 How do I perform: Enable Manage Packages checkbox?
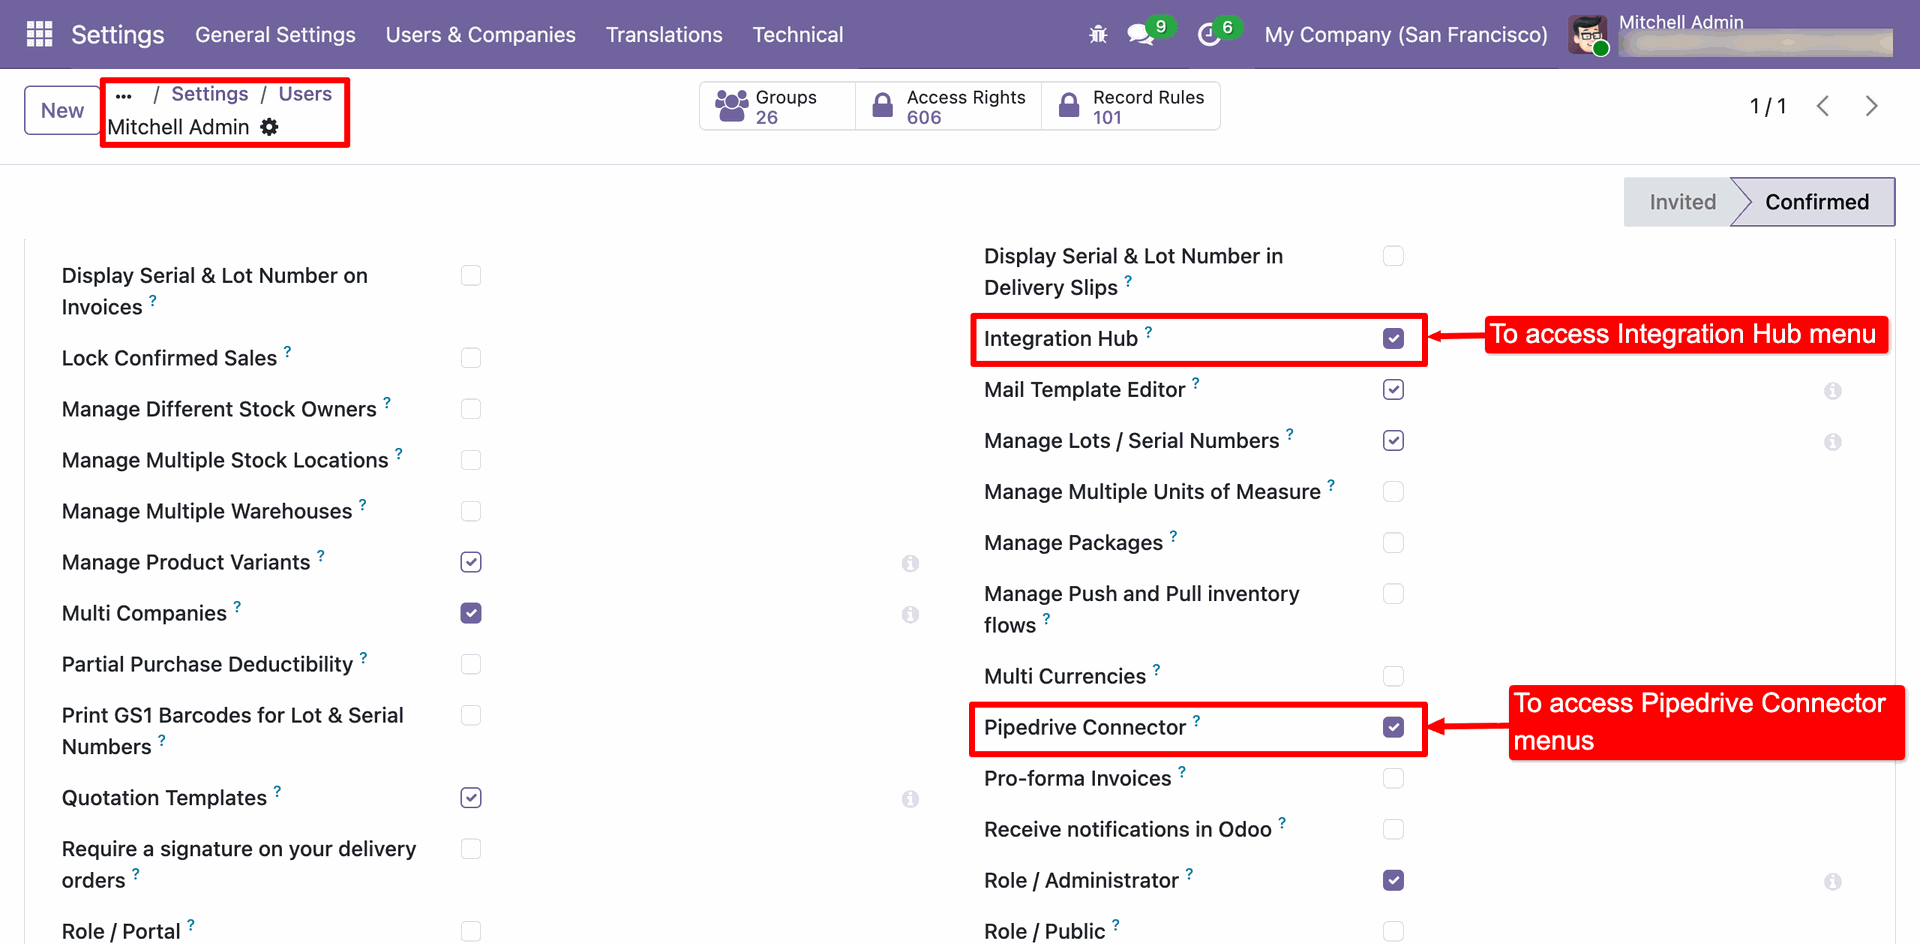click(x=1393, y=542)
